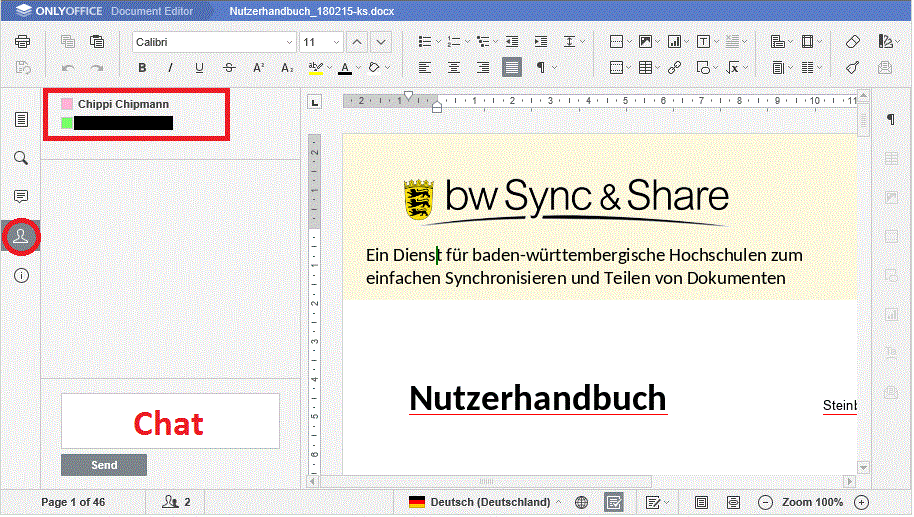This screenshot has width=914, height=517.
Task: Apply the font color swatch
Action: pyautogui.click(x=345, y=68)
